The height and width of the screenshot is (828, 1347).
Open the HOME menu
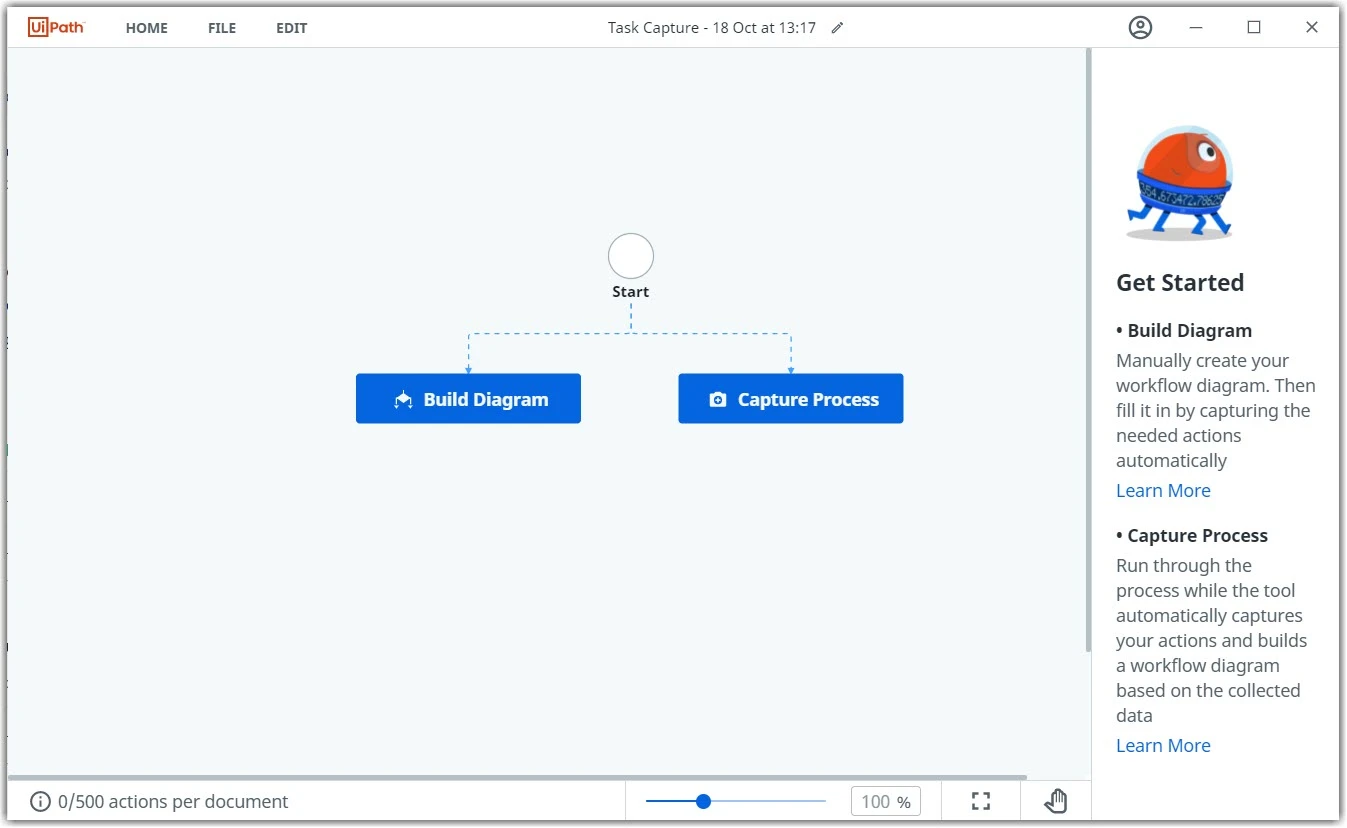[147, 28]
